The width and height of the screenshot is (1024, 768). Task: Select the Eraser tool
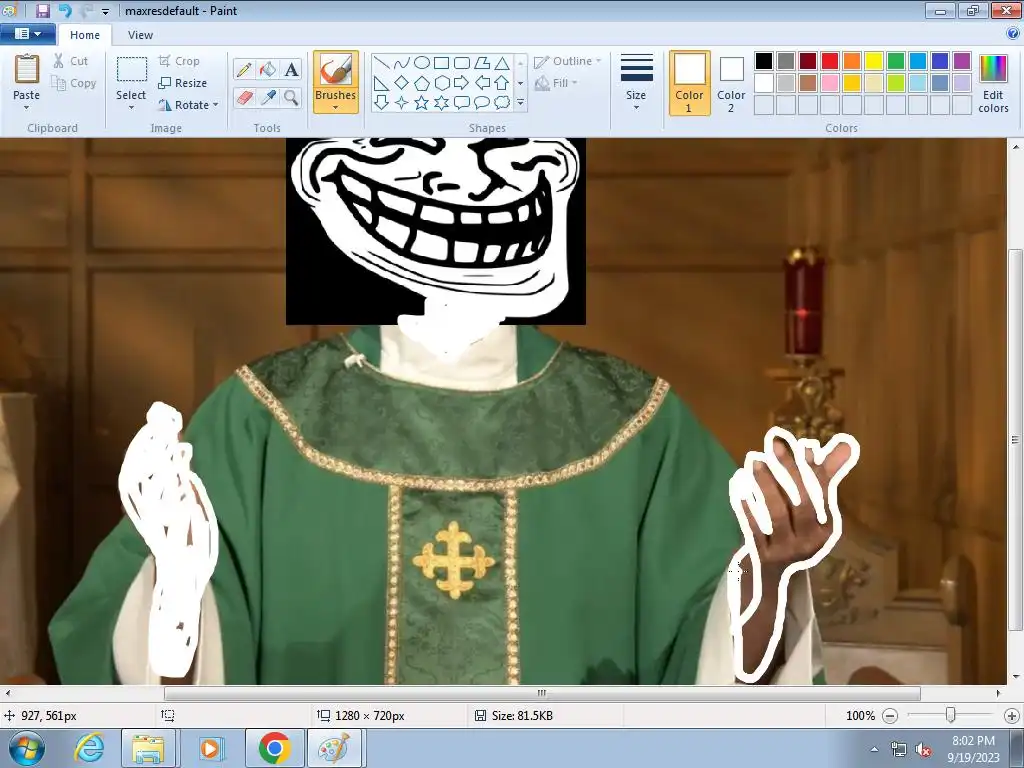pos(244,98)
